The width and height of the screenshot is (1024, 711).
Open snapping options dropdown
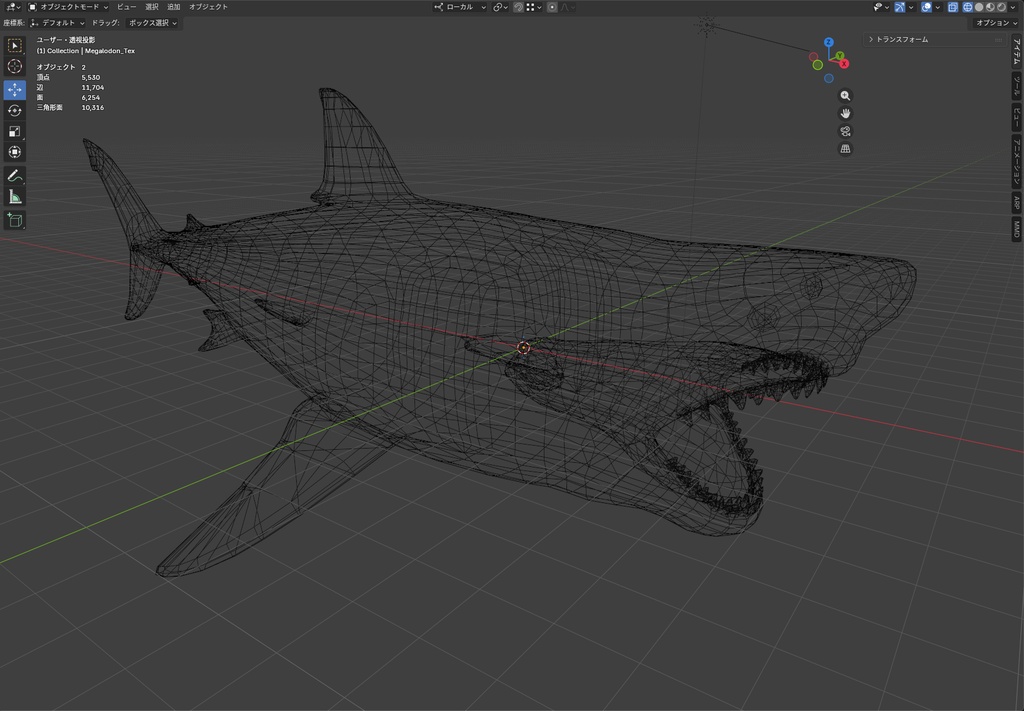coord(534,7)
